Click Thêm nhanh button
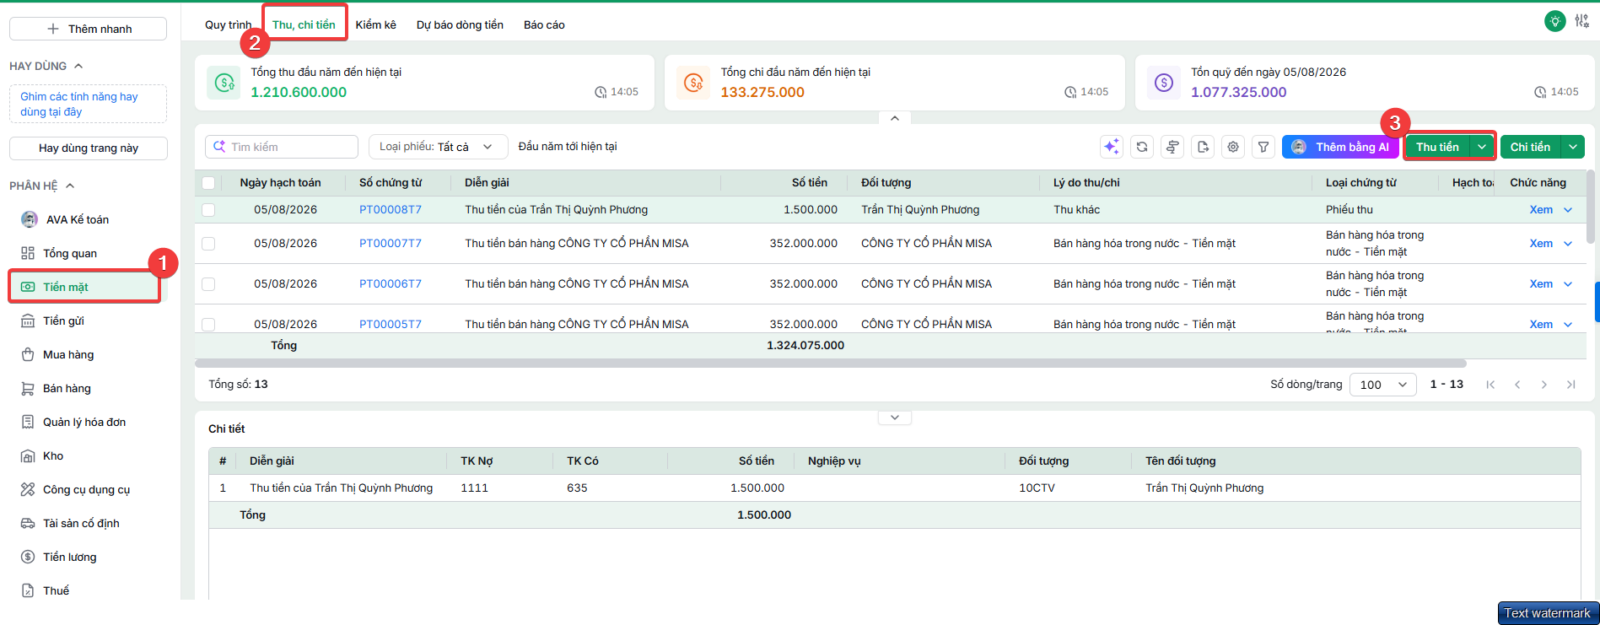The height and width of the screenshot is (625, 1600). (x=88, y=29)
